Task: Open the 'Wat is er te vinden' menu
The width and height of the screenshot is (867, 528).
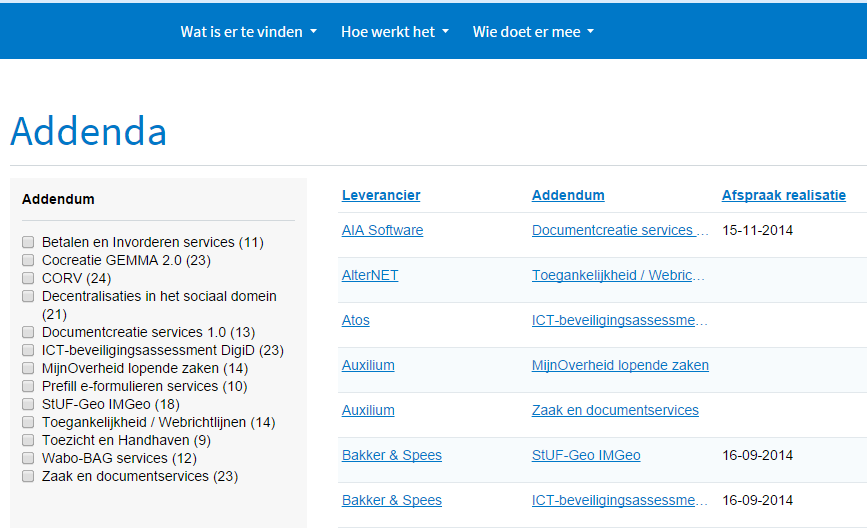Action: click(x=248, y=32)
